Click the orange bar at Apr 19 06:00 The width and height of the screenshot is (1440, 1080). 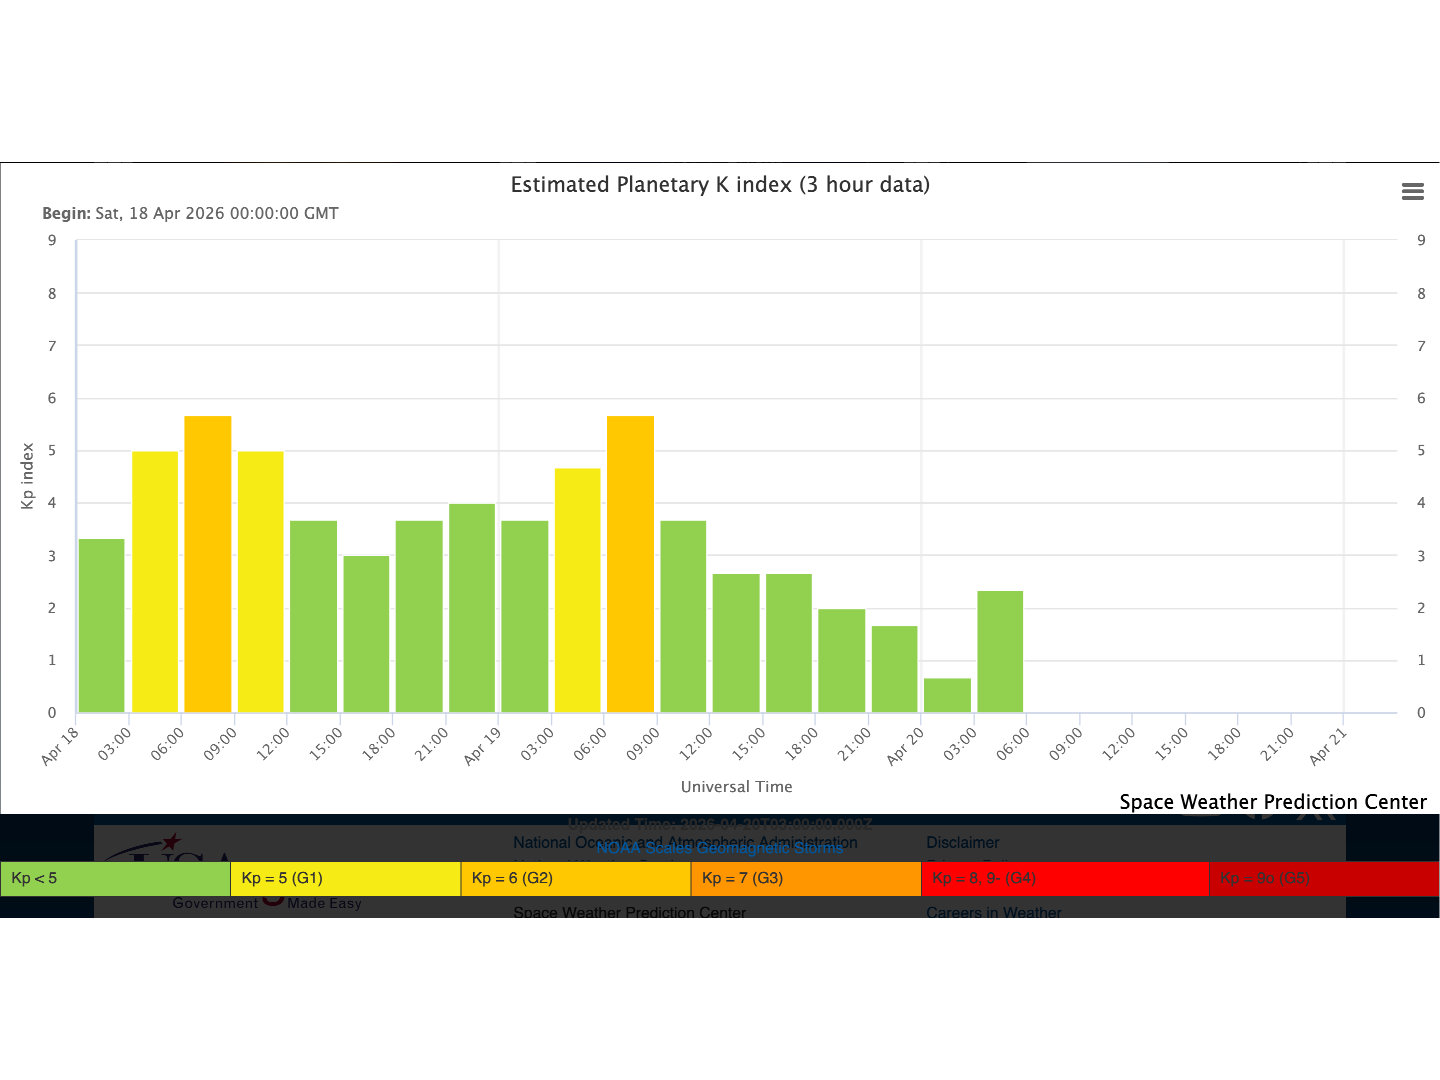coord(630,564)
